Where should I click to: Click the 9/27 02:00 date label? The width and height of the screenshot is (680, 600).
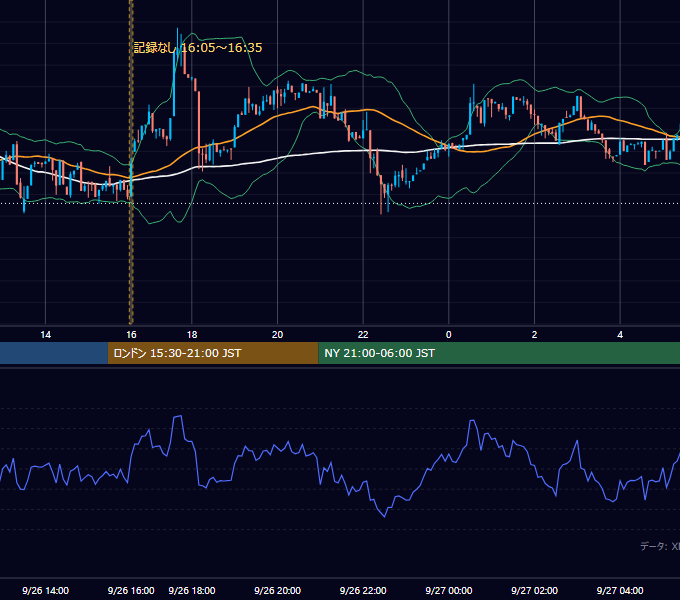click(534, 590)
